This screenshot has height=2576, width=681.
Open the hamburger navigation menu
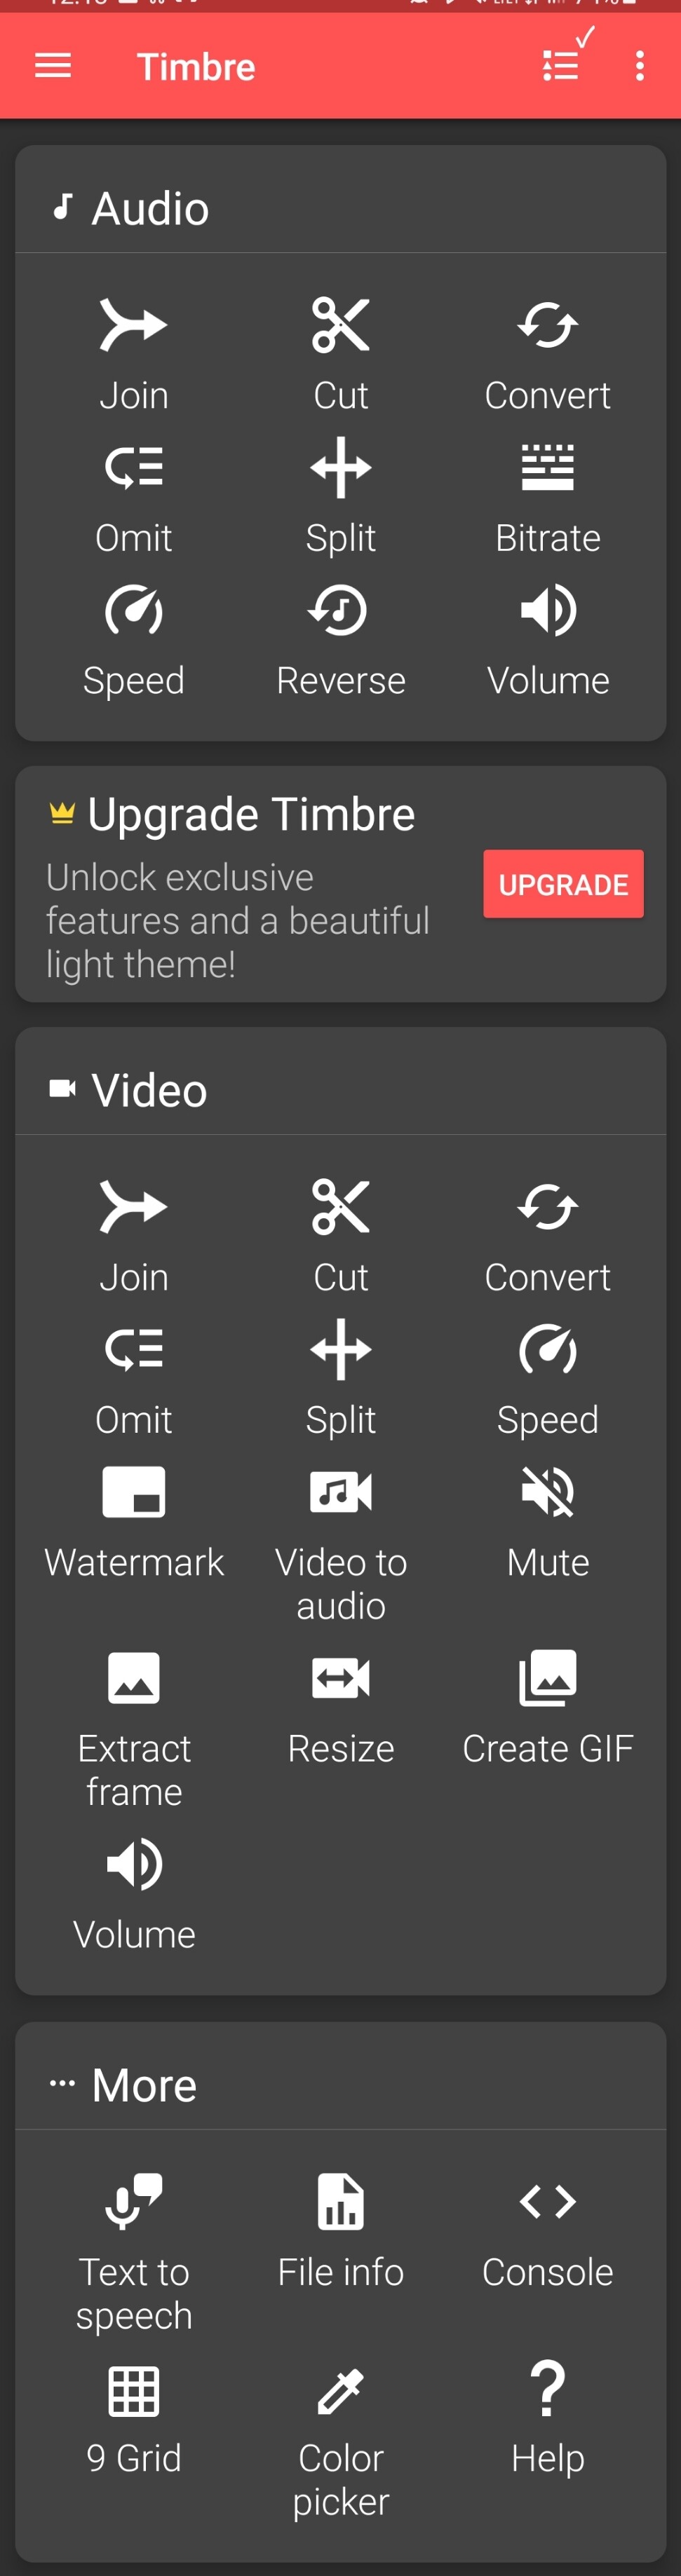(53, 66)
